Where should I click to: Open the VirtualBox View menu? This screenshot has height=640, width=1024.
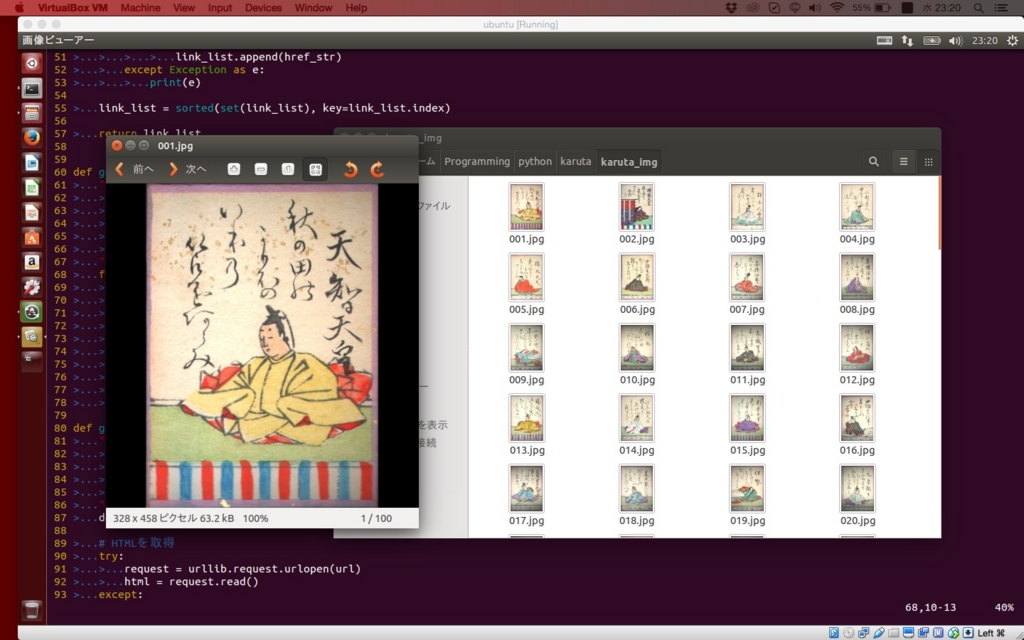184,8
